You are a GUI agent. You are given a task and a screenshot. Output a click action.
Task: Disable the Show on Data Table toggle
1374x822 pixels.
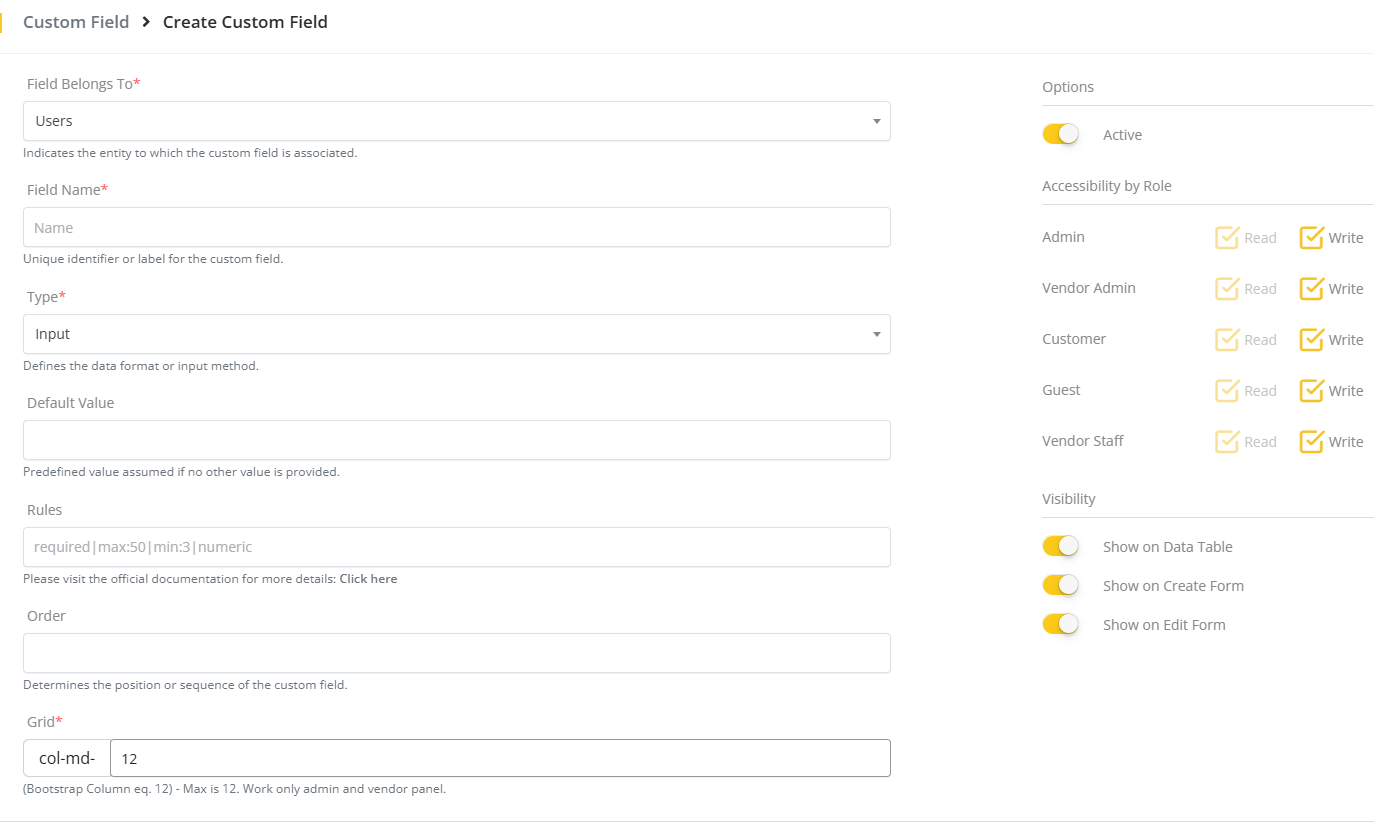pos(1060,546)
